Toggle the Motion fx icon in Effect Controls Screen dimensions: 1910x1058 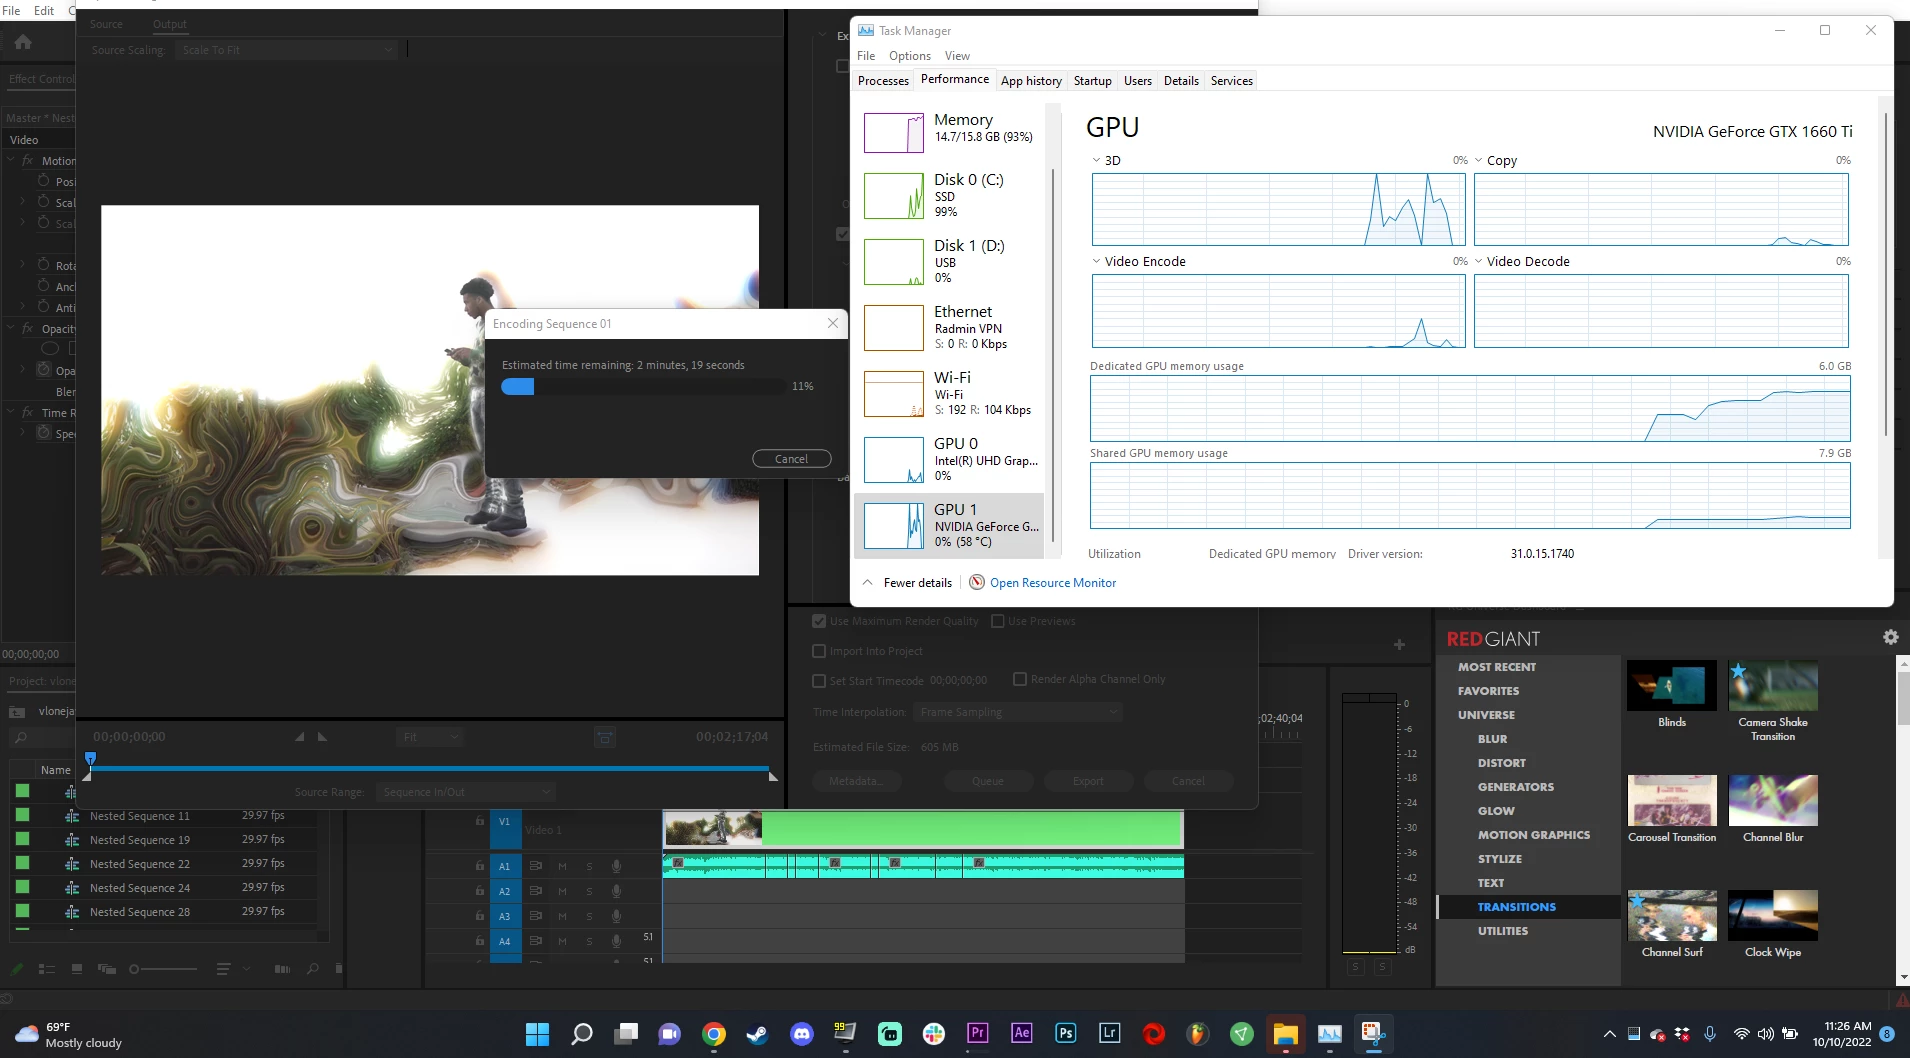point(27,160)
